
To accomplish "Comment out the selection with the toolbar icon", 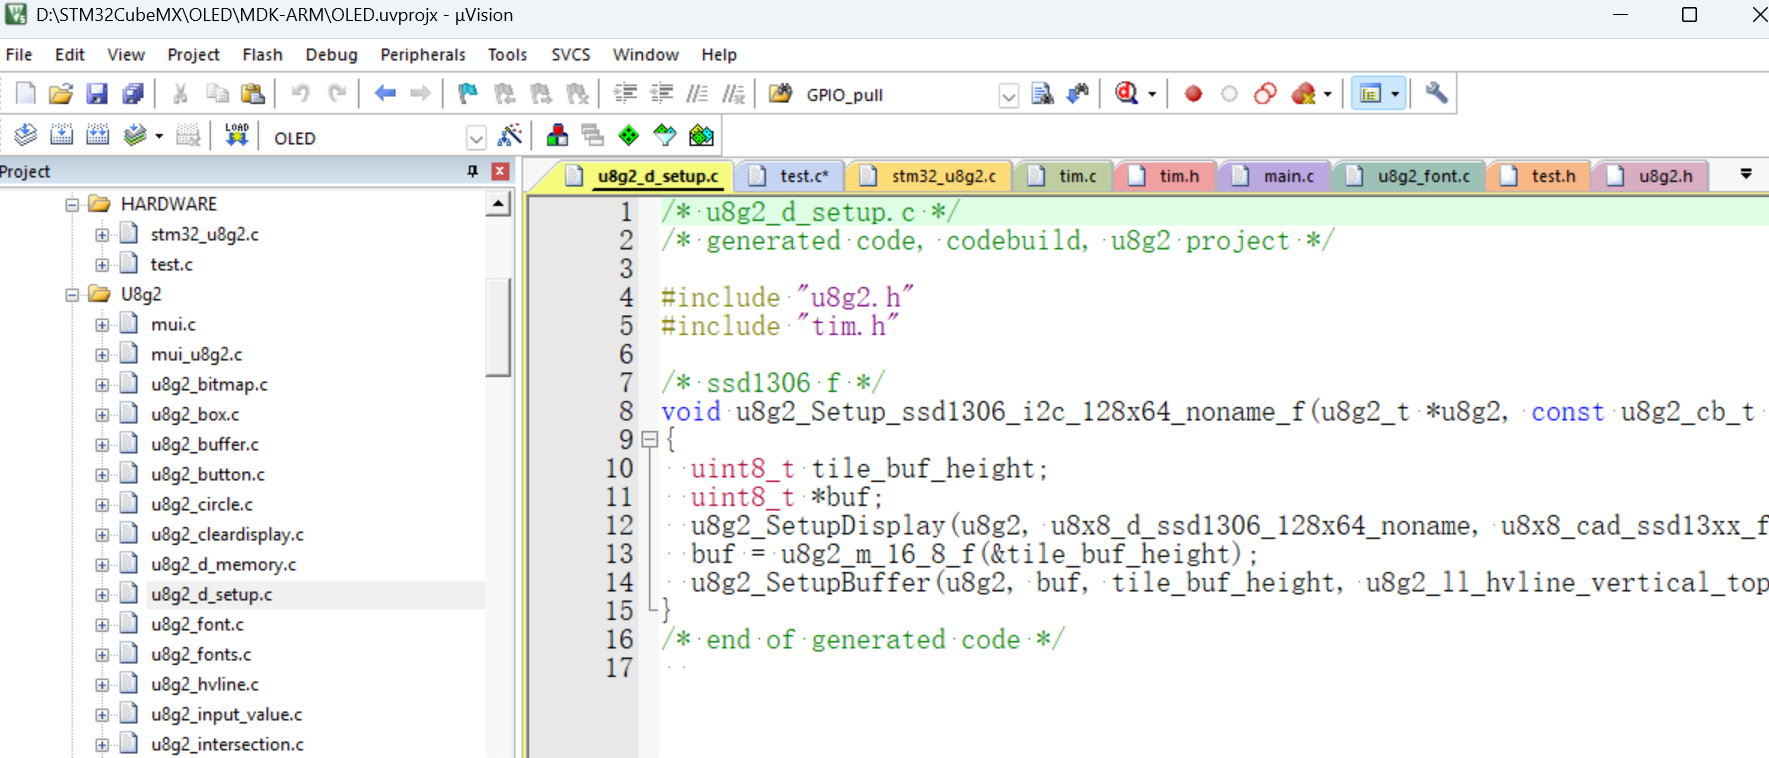I will pyautogui.click(x=698, y=94).
